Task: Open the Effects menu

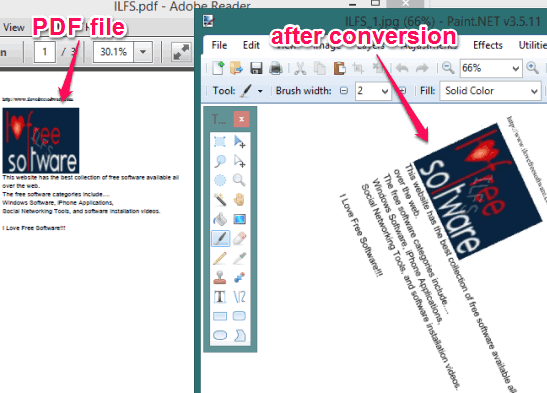Action: click(x=487, y=45)
